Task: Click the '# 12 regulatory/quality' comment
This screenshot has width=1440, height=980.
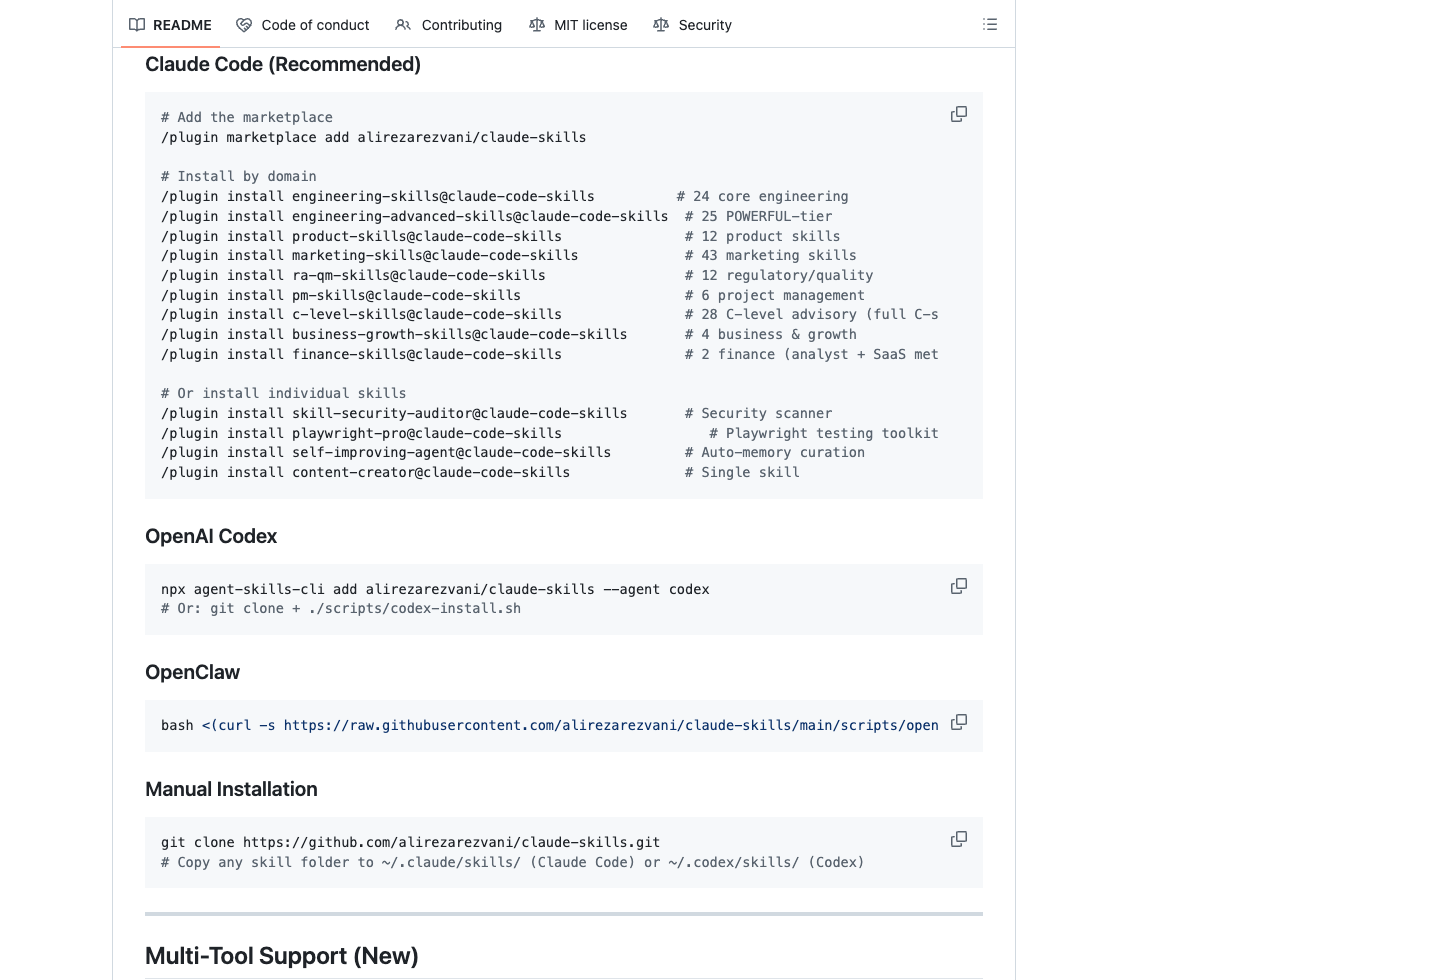Action: [779, 275]
